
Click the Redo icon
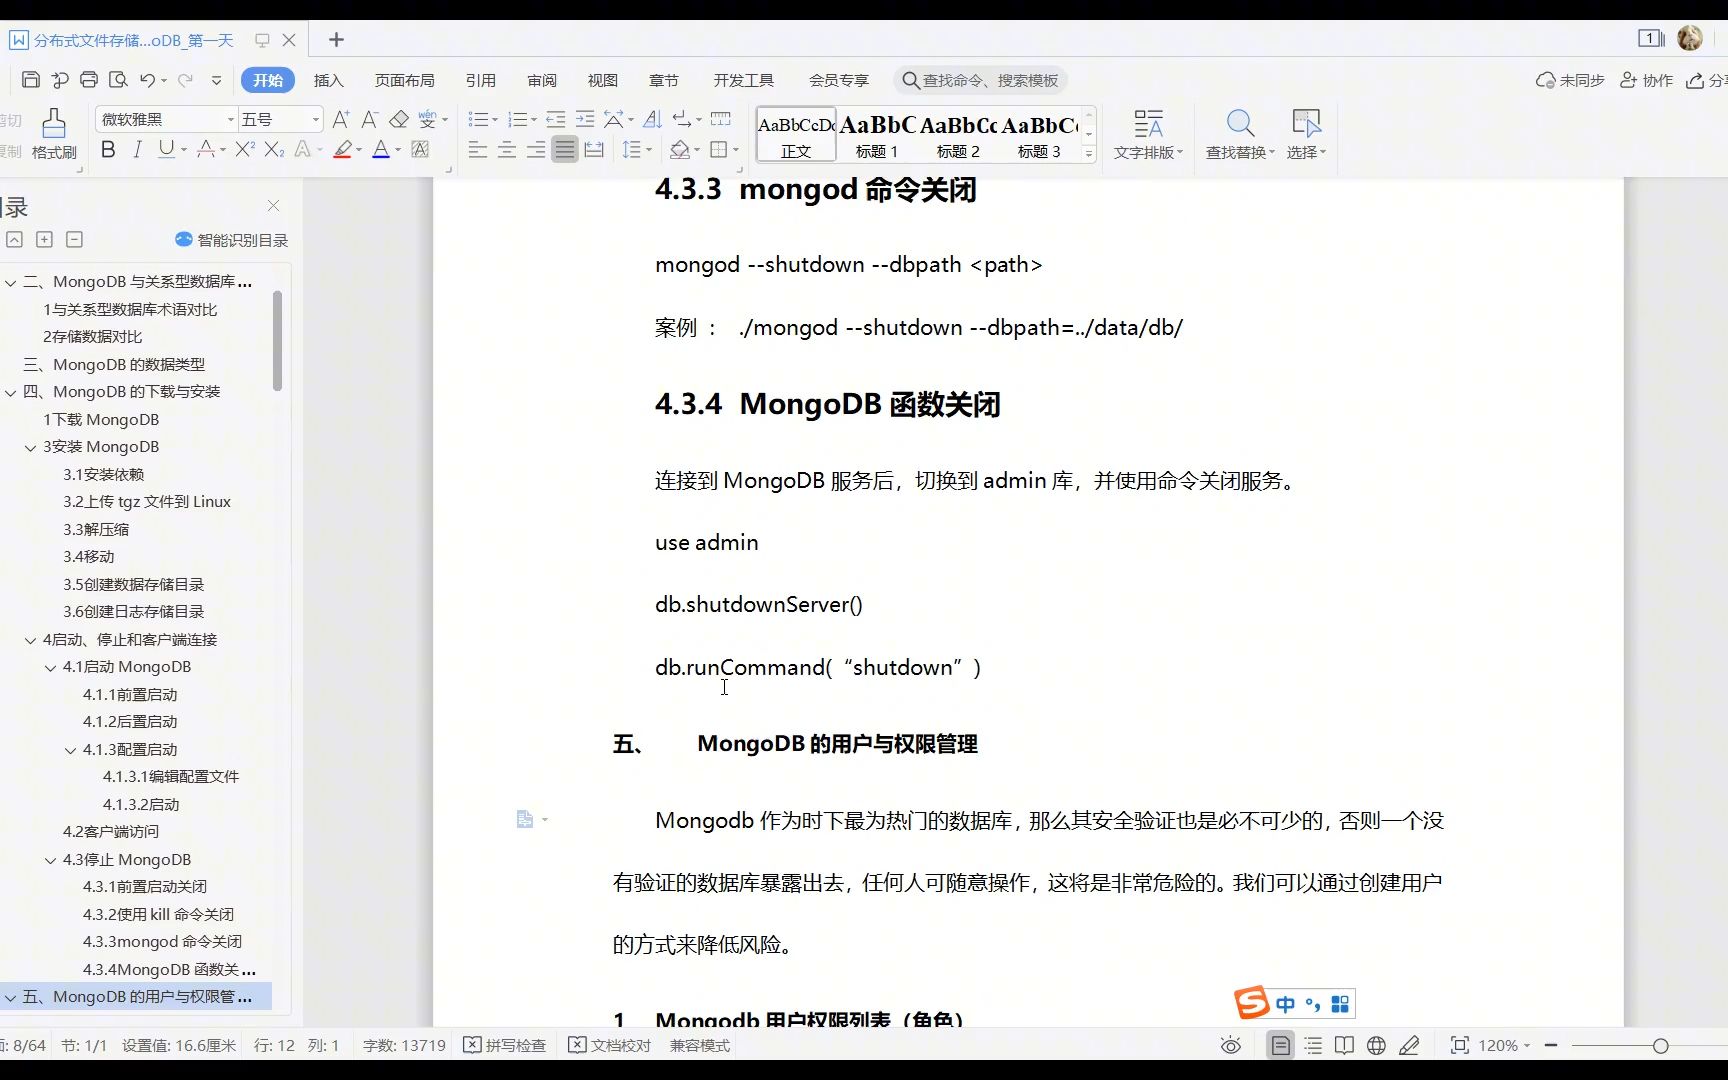click(185, 80)
